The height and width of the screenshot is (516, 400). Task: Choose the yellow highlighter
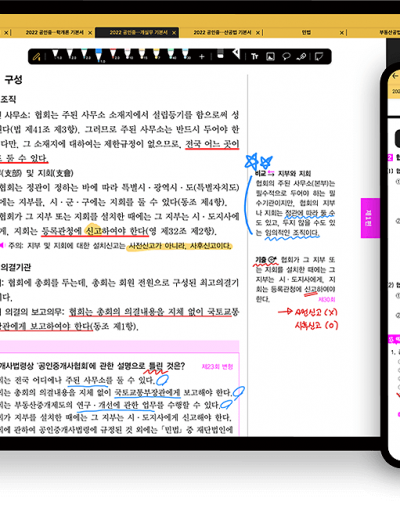click(x=156, y=54)
